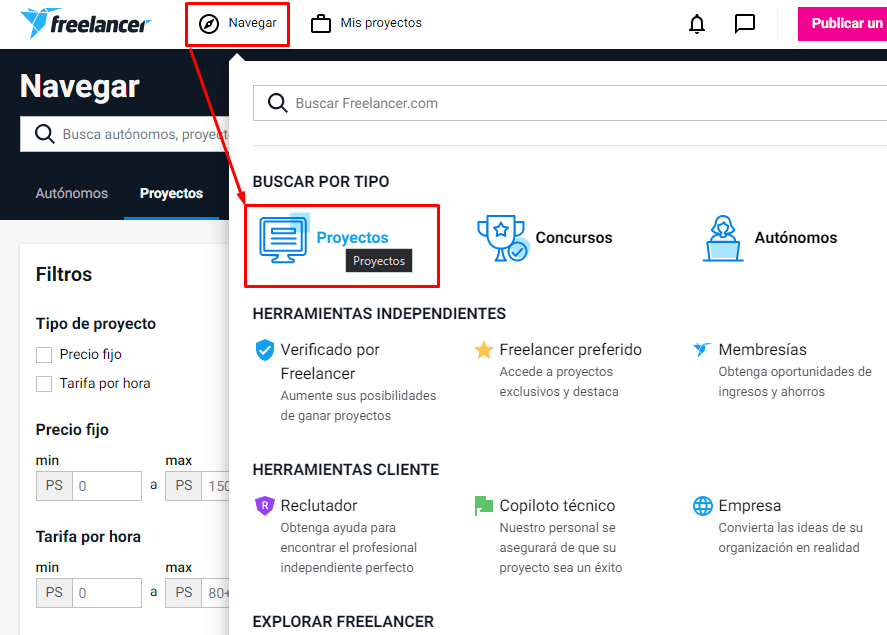Viewport: 887px width, 635px height.
Task: Click the Reclutador purple badge icon
Action: tap(264, 506)
